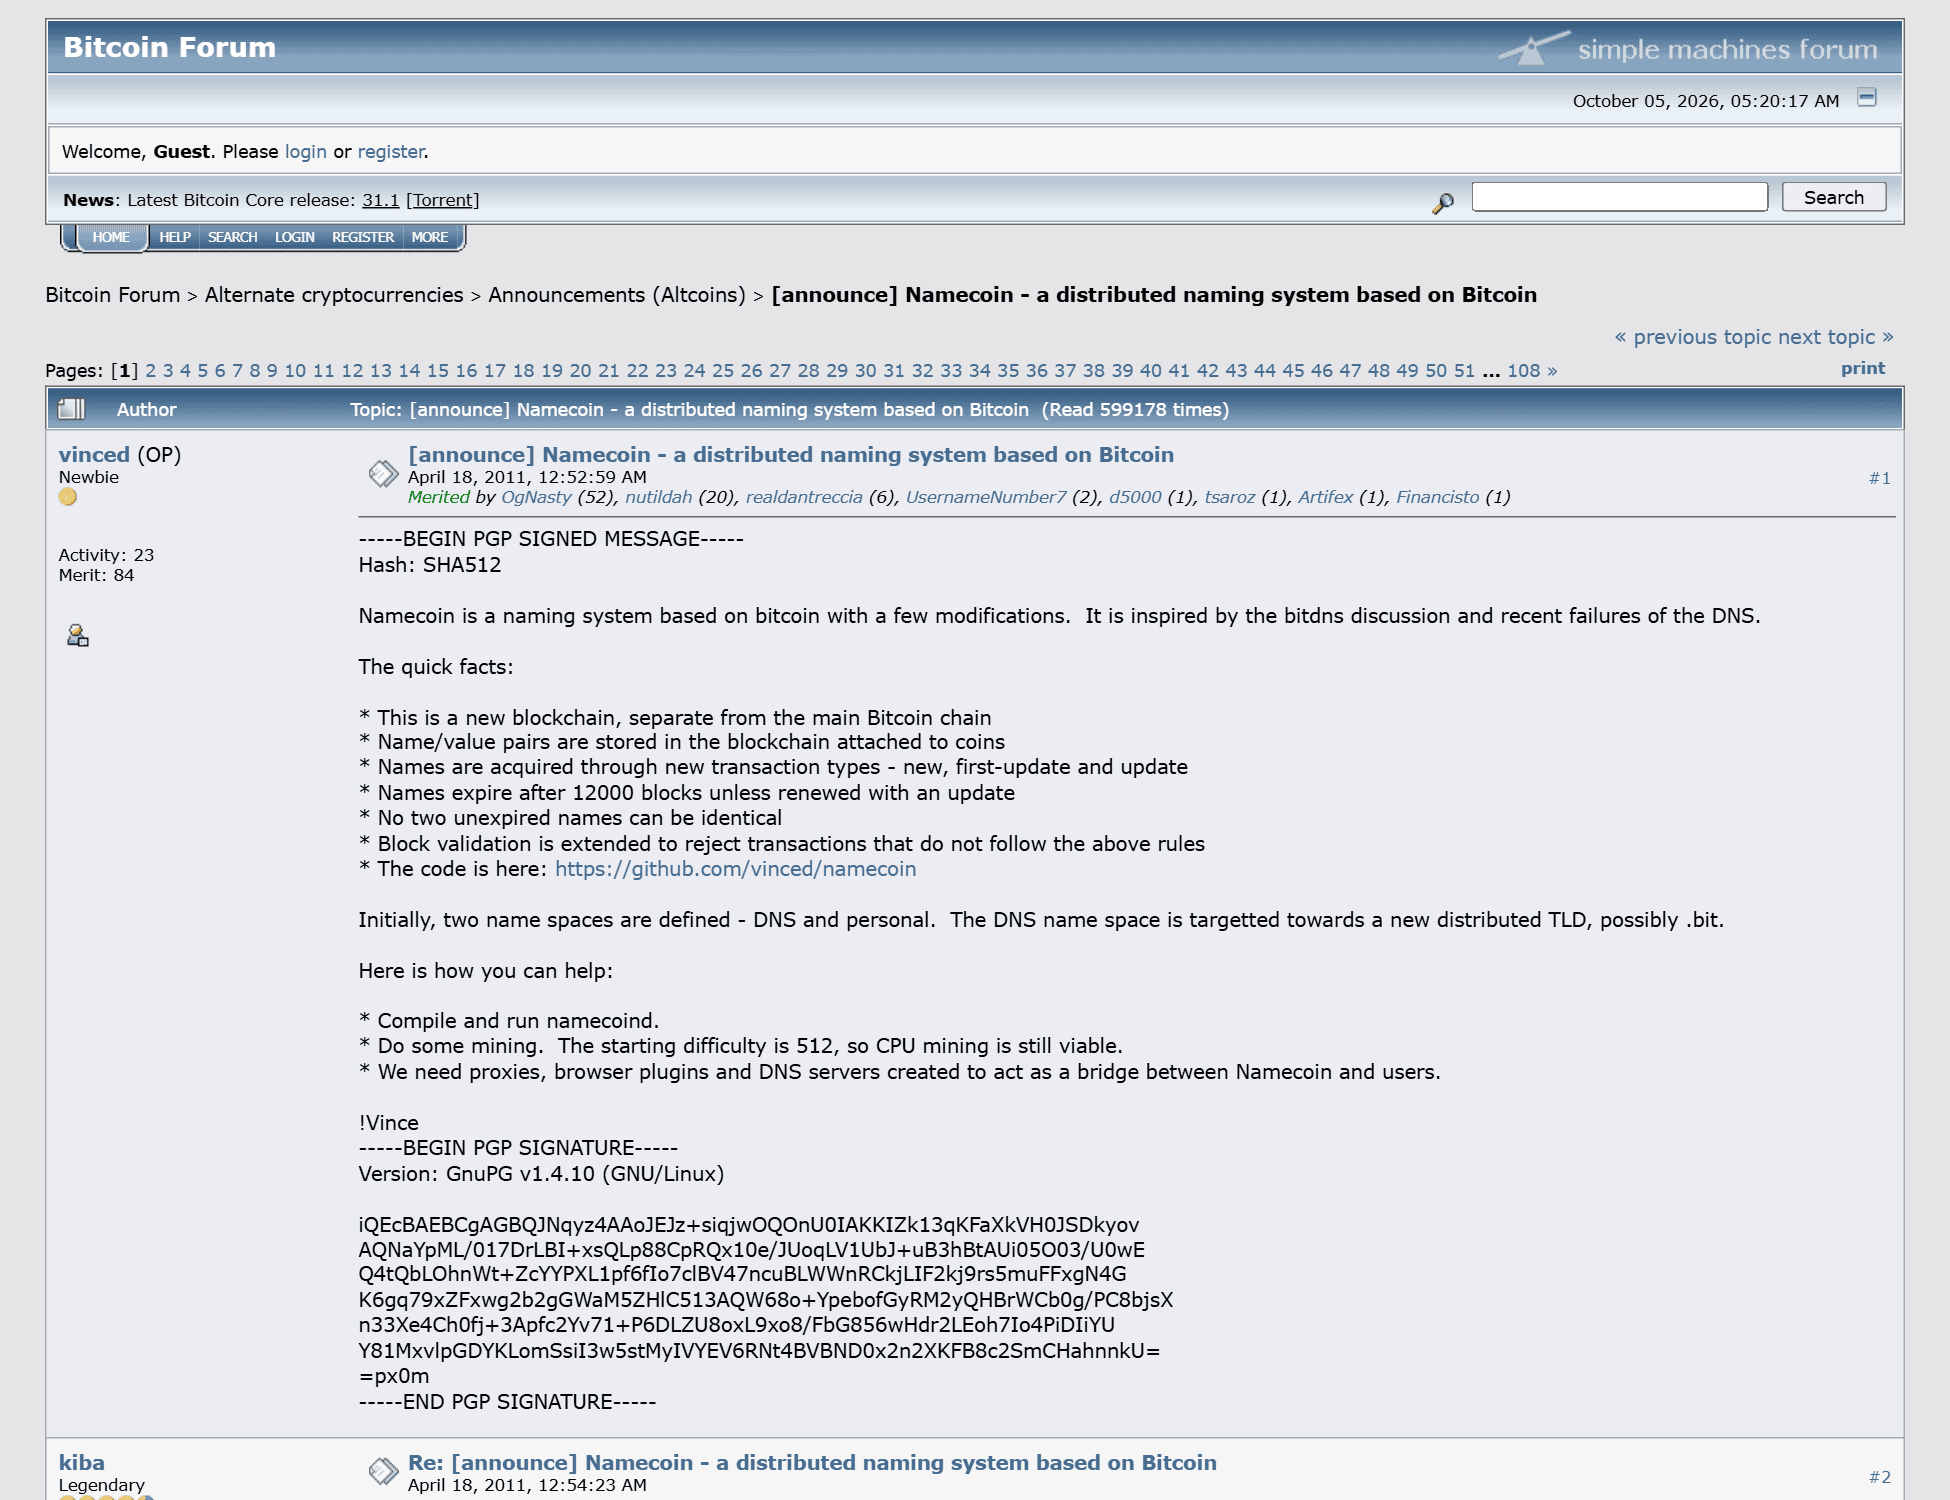Open nutildah's merit profile link

tap(658, 497)
